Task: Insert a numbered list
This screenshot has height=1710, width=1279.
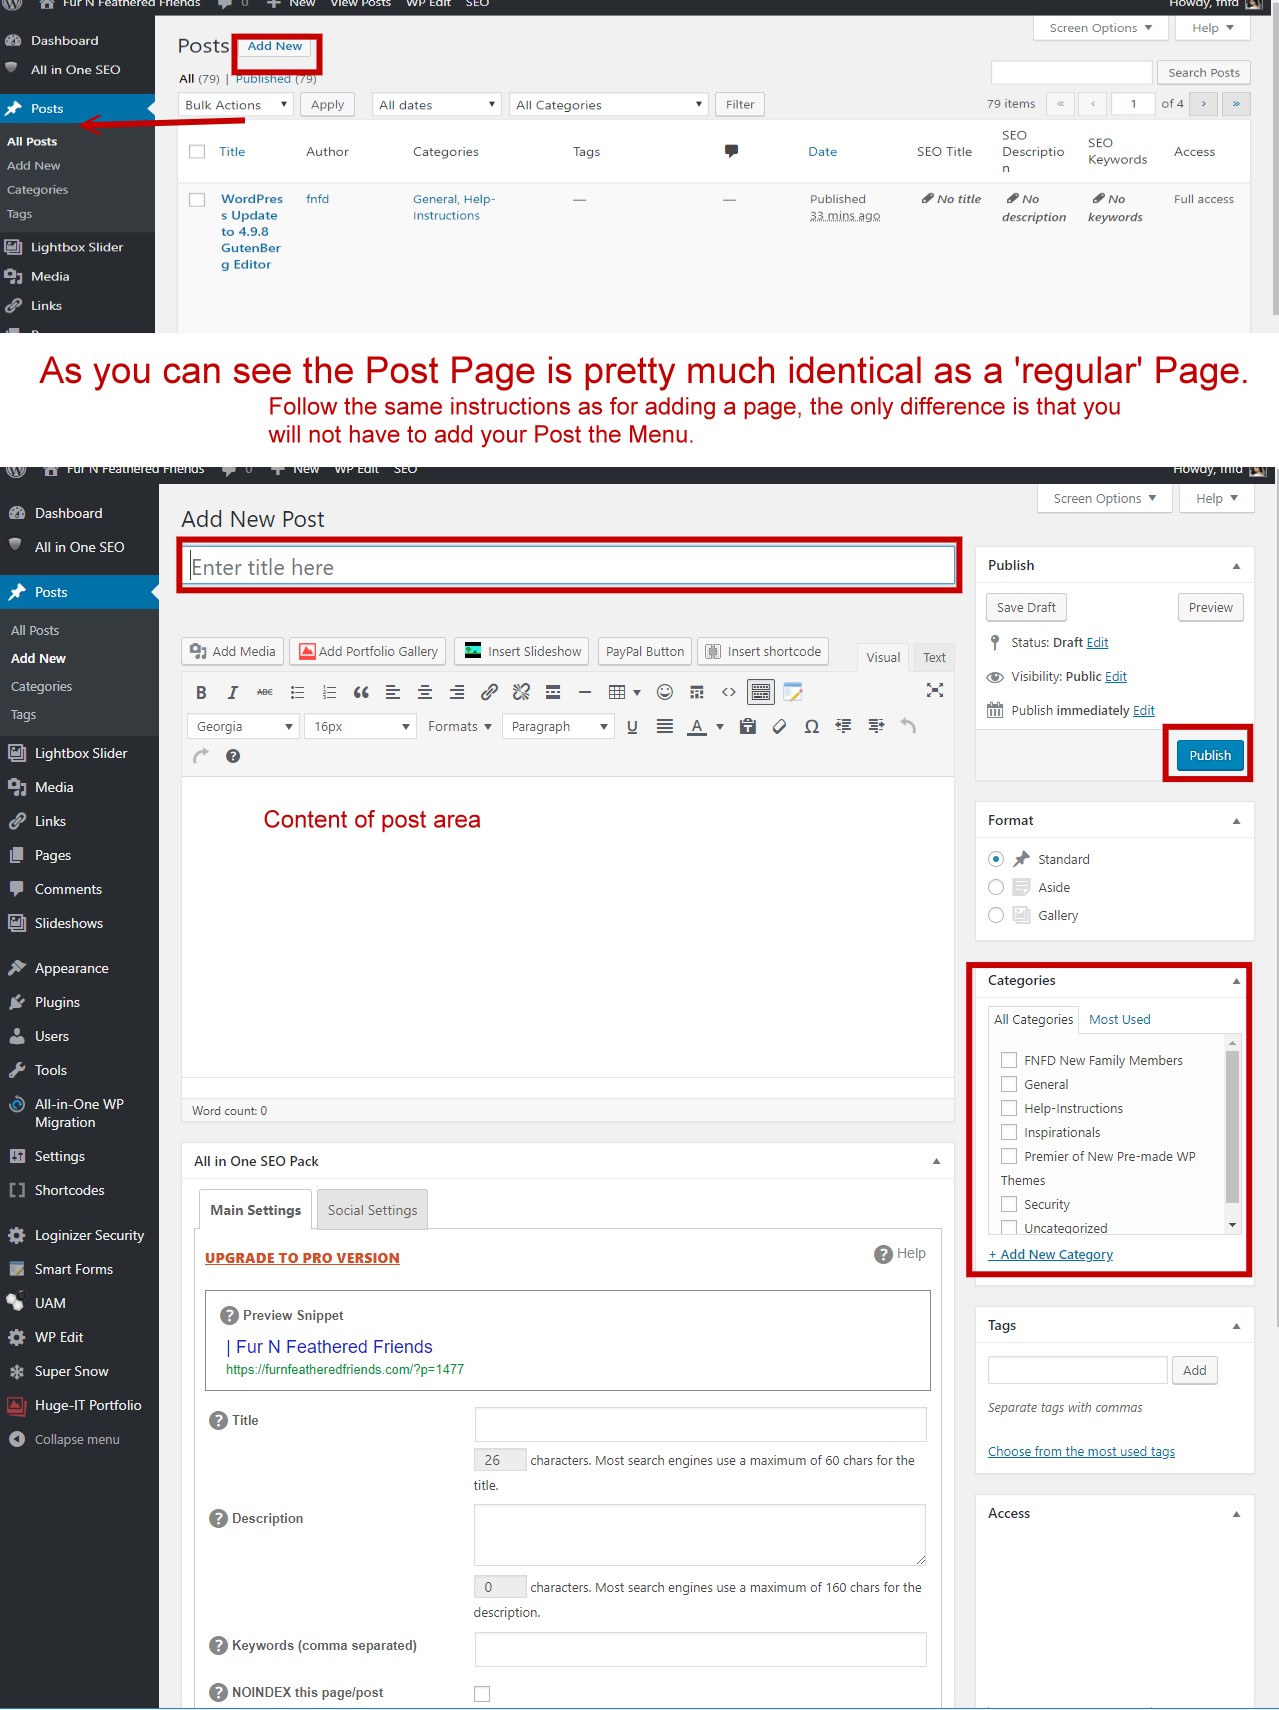Action: coord(329,692)
